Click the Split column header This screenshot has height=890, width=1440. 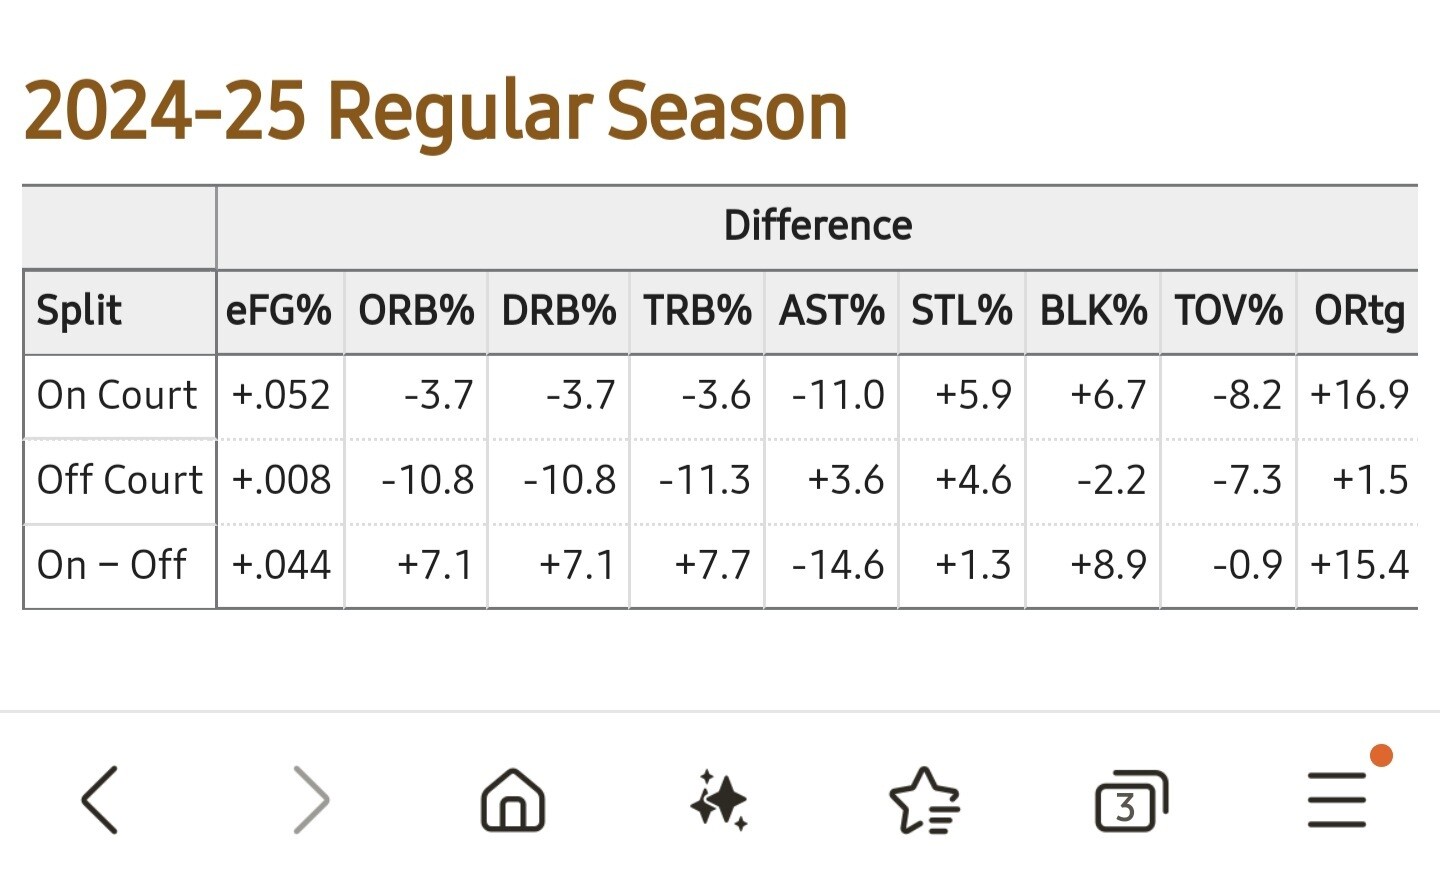click(79, 311)
